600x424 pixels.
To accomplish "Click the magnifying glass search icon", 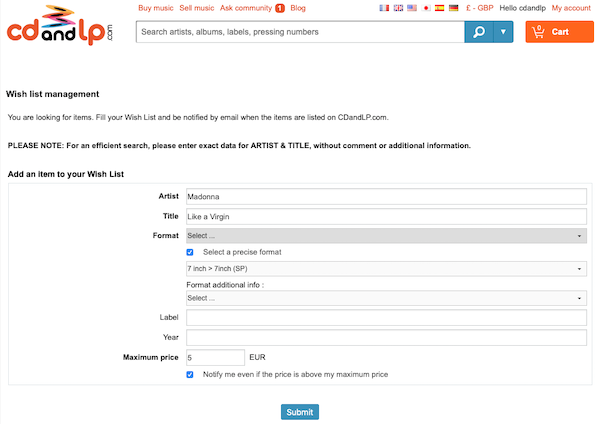I will point(479,32).
